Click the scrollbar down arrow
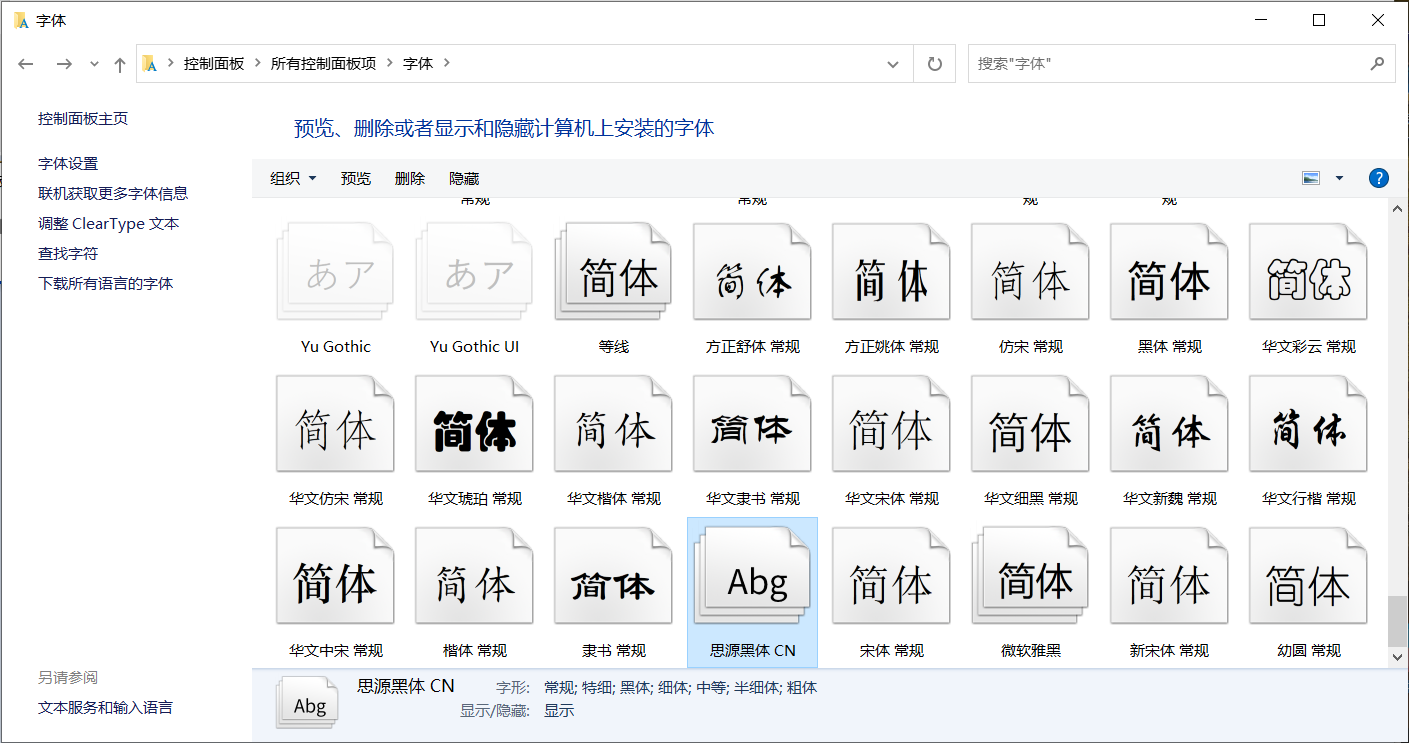 pos(1398,657)
